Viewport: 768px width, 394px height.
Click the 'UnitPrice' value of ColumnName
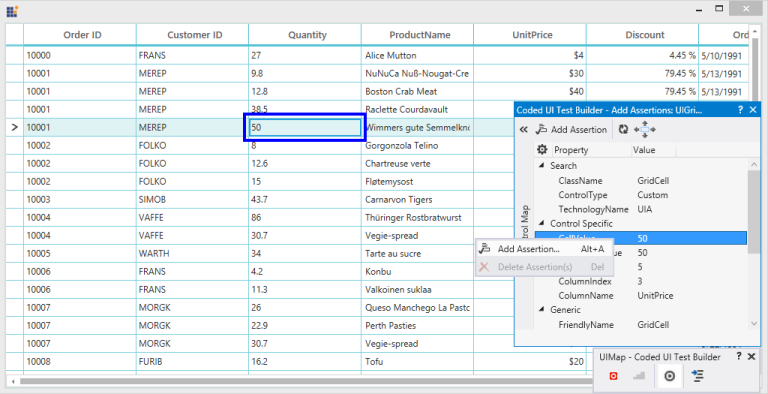(x=655, y=296)
